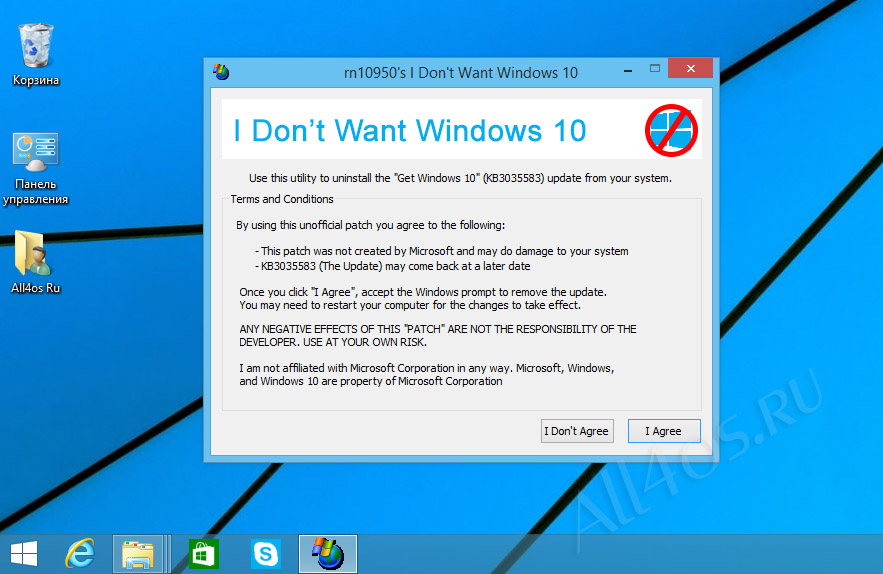The image size is (883, 574).
Task: Launch Internet Explorer from the taskbar
Action: (79, 554)
